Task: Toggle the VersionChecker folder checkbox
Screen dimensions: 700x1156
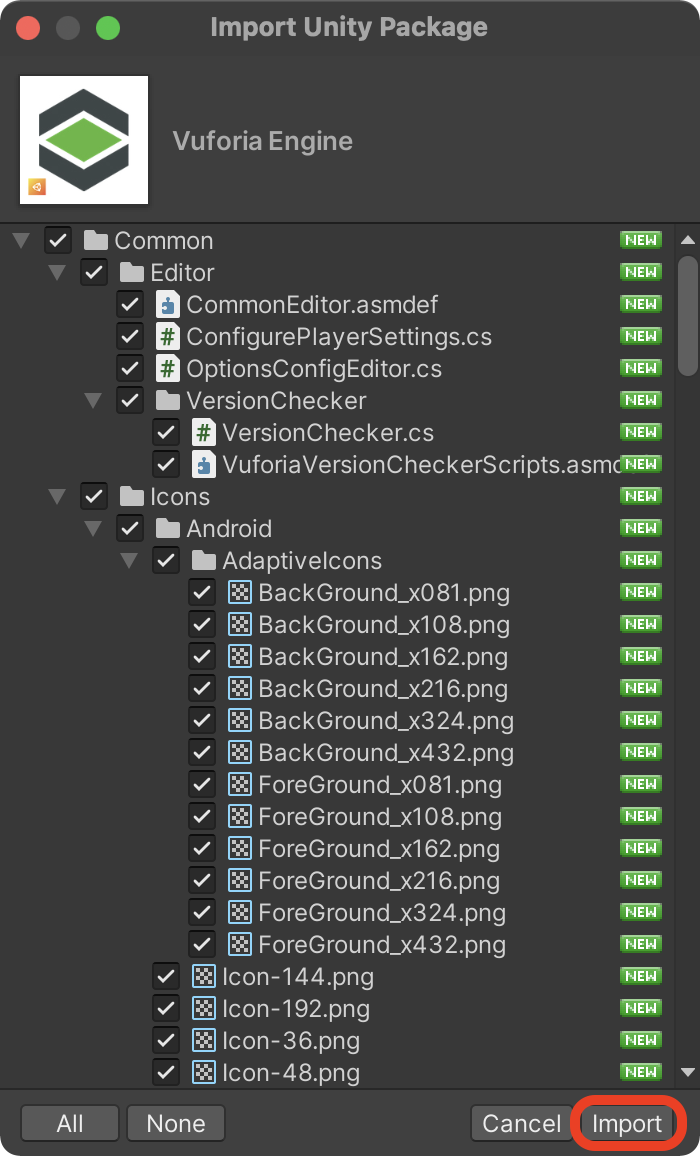Action: click(130, 400)
